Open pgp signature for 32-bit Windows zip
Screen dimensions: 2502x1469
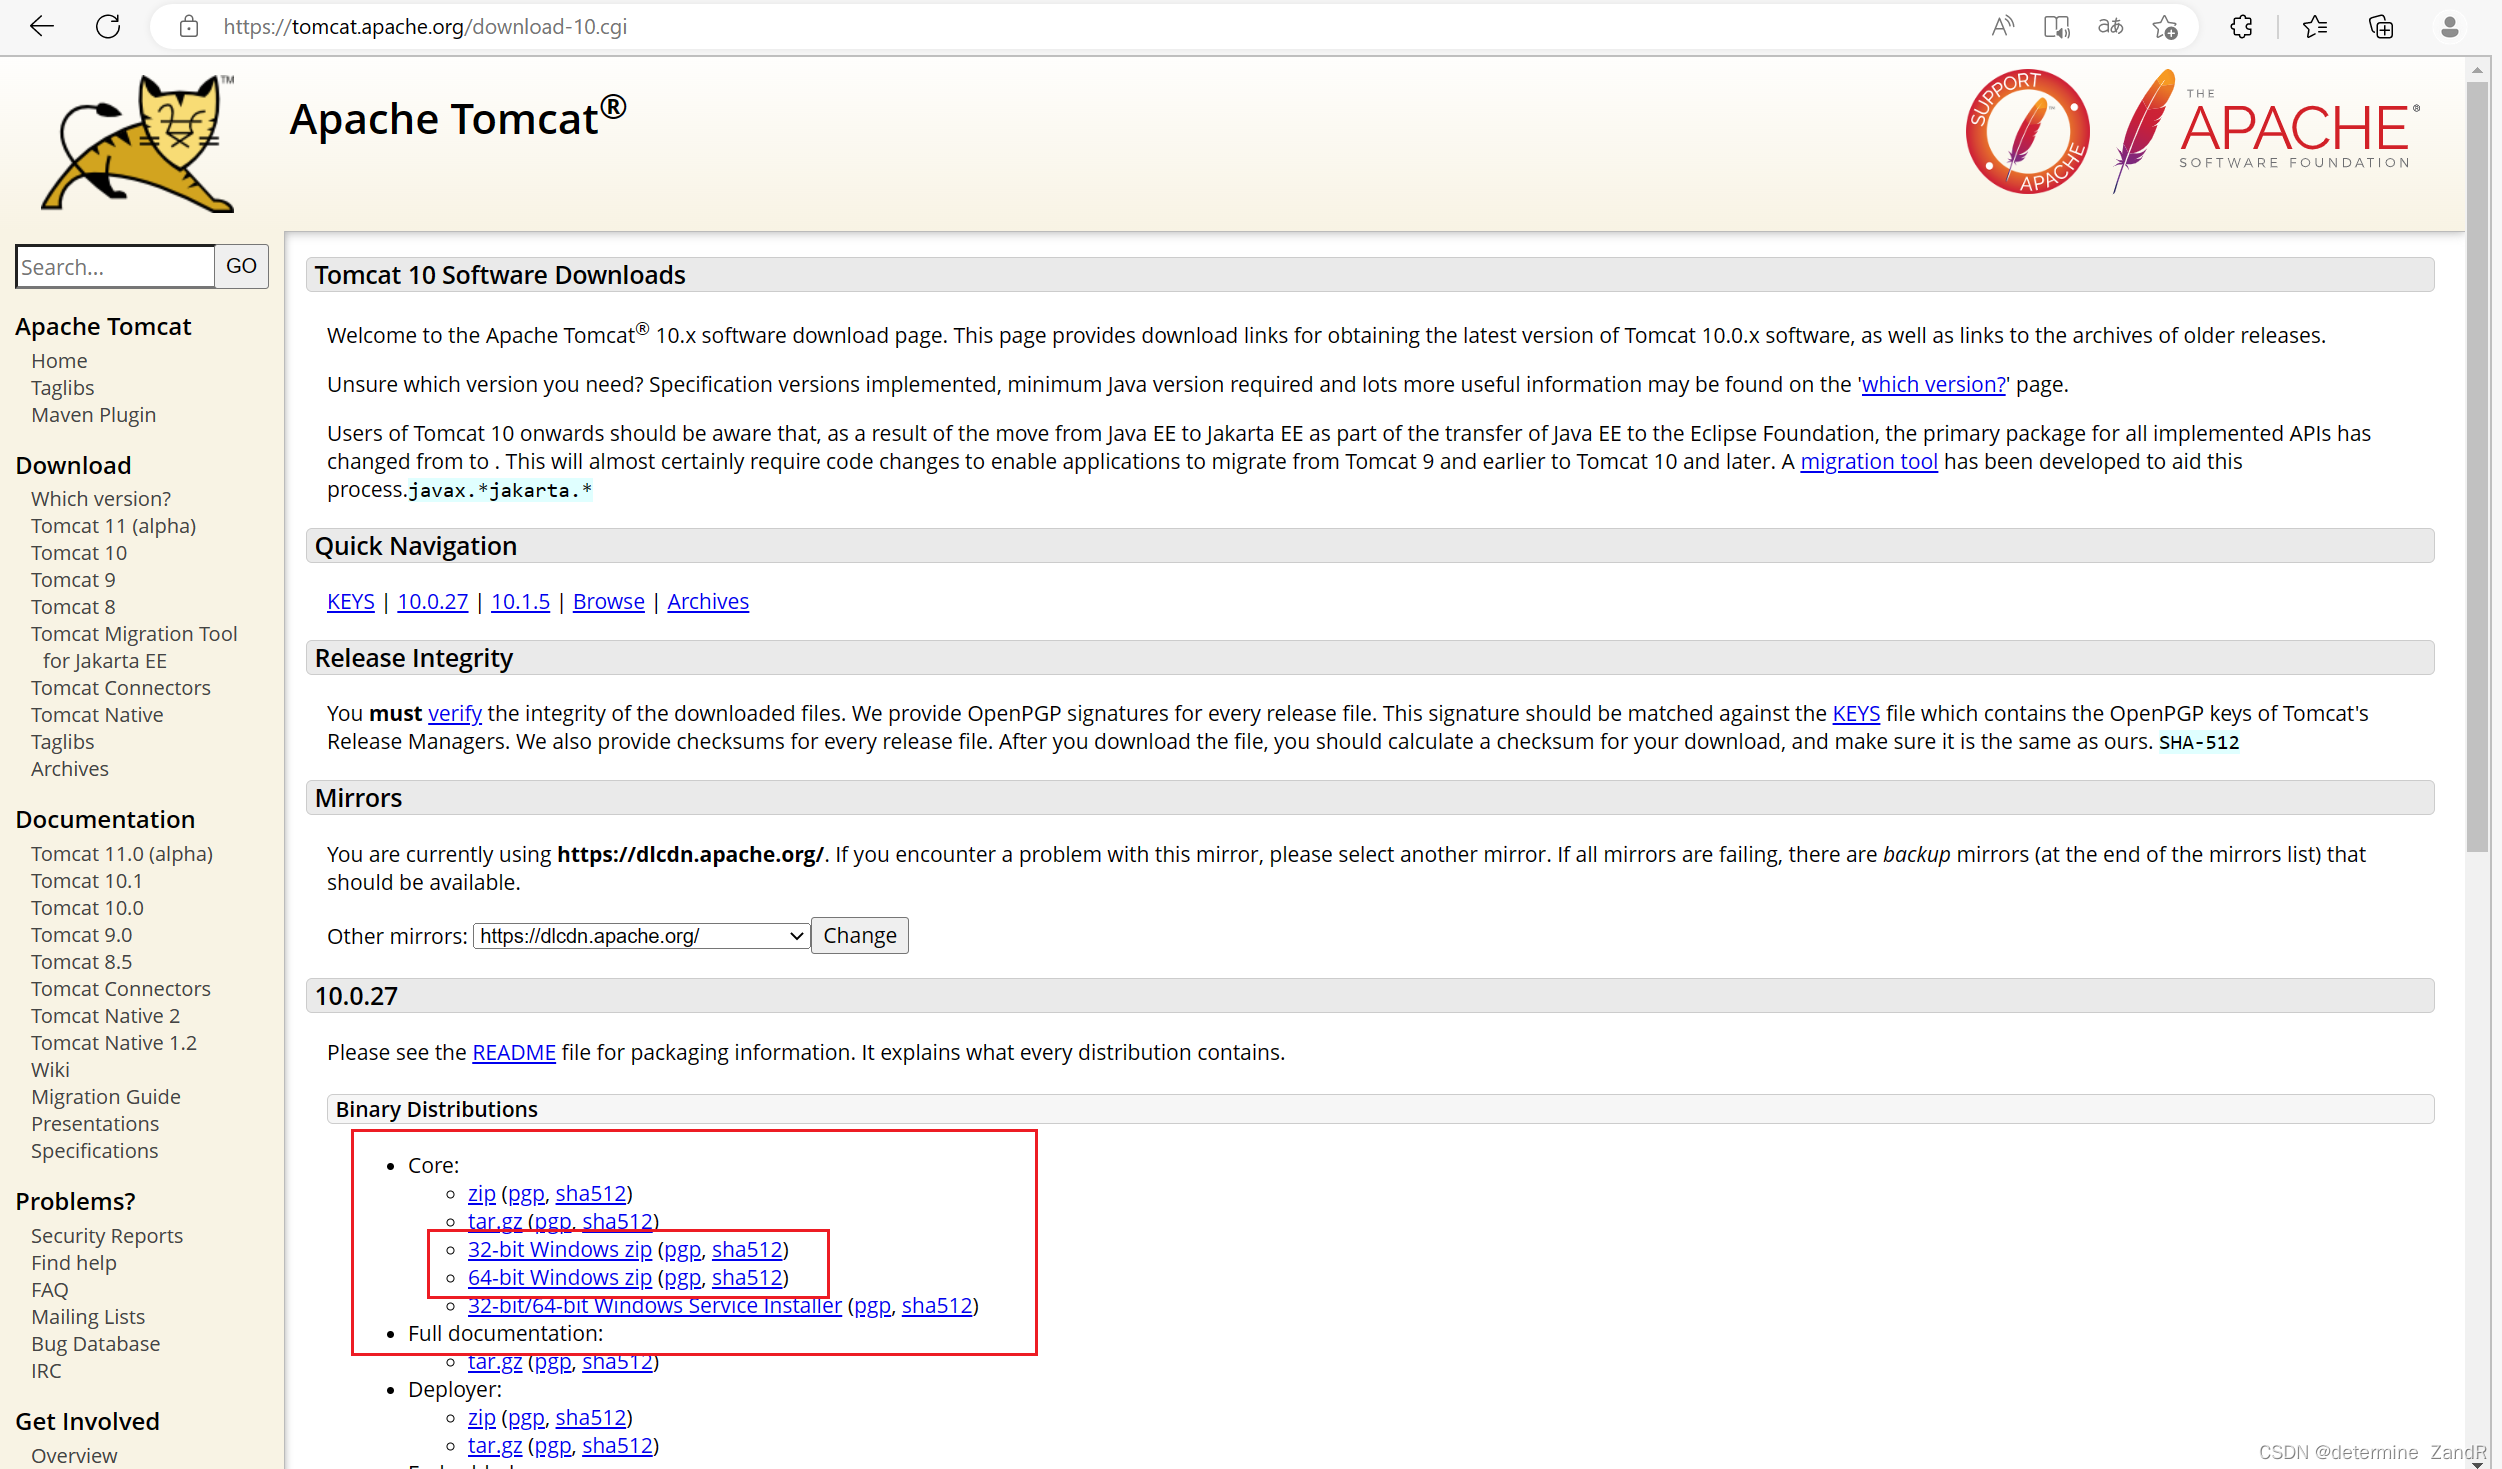pos(682,1249)
